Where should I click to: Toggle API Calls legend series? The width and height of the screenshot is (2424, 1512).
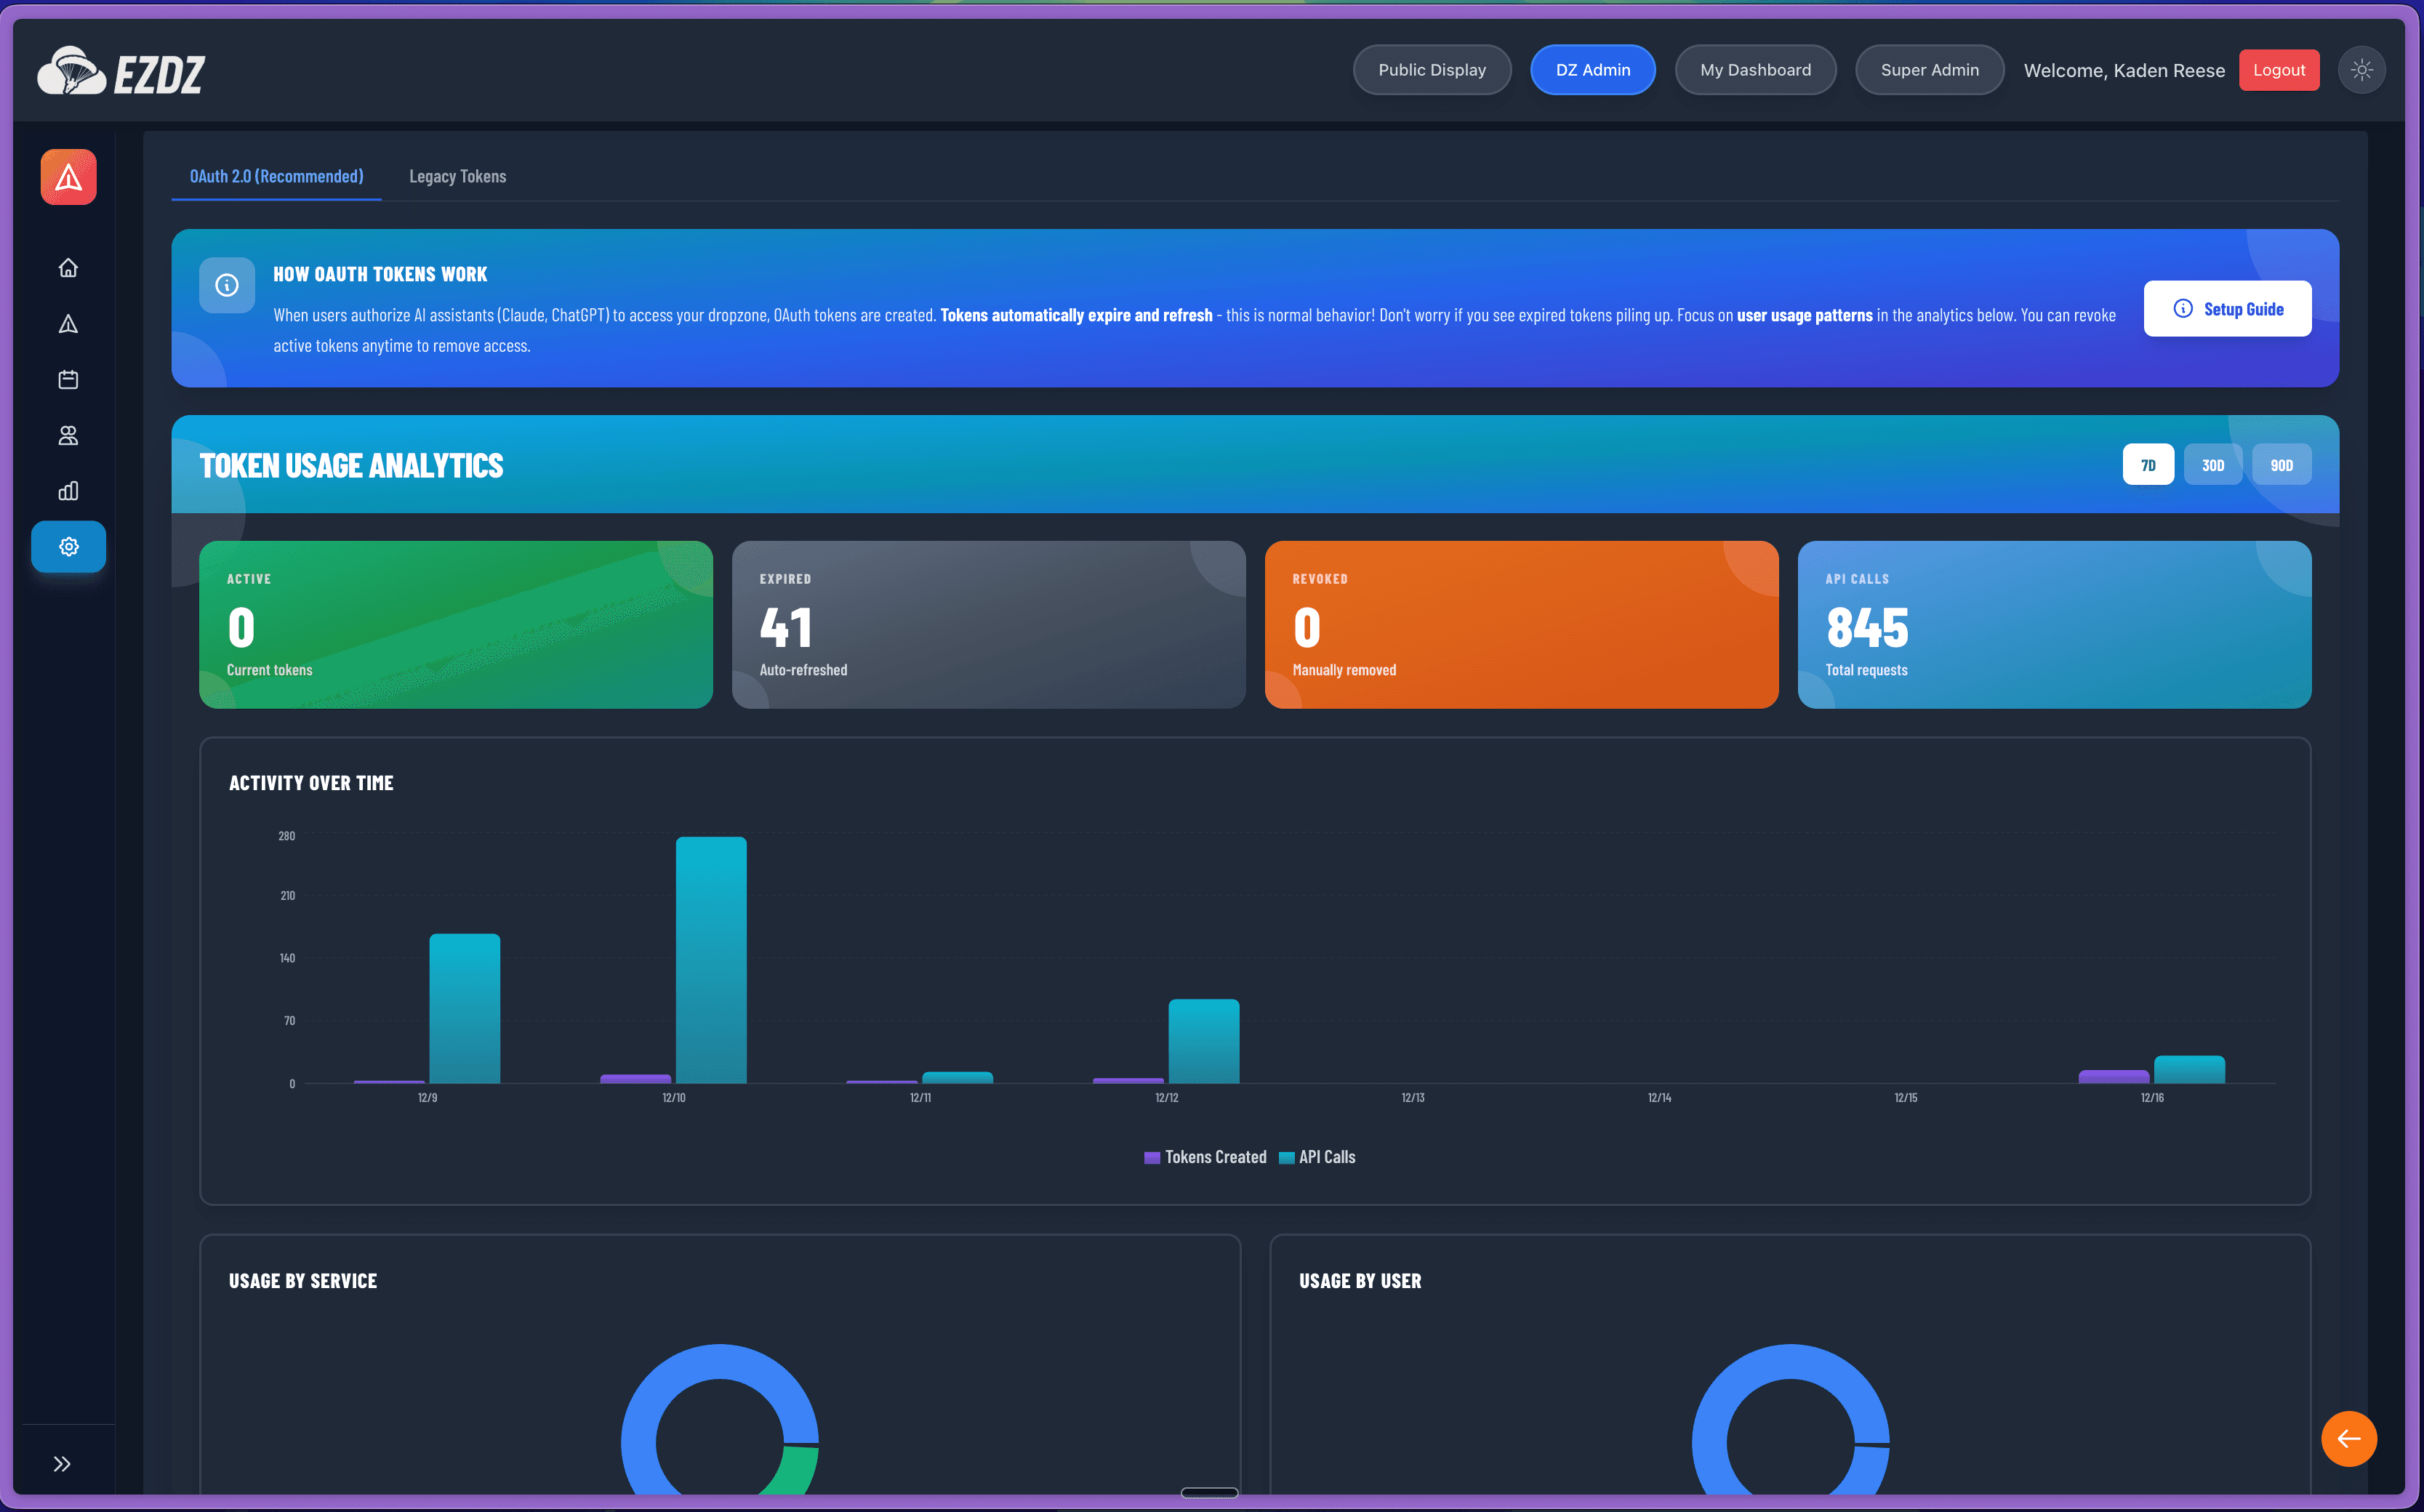point(1318,1157)
